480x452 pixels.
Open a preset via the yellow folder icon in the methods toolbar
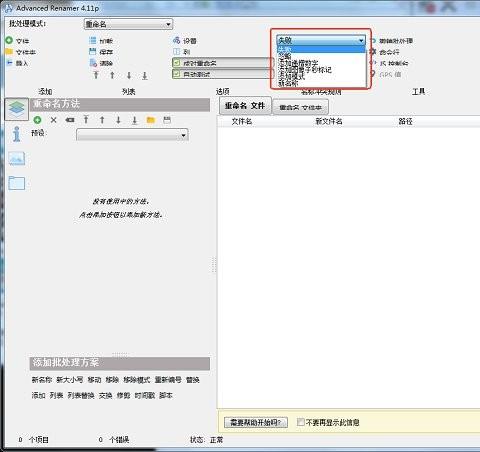[x=151, y=120]
